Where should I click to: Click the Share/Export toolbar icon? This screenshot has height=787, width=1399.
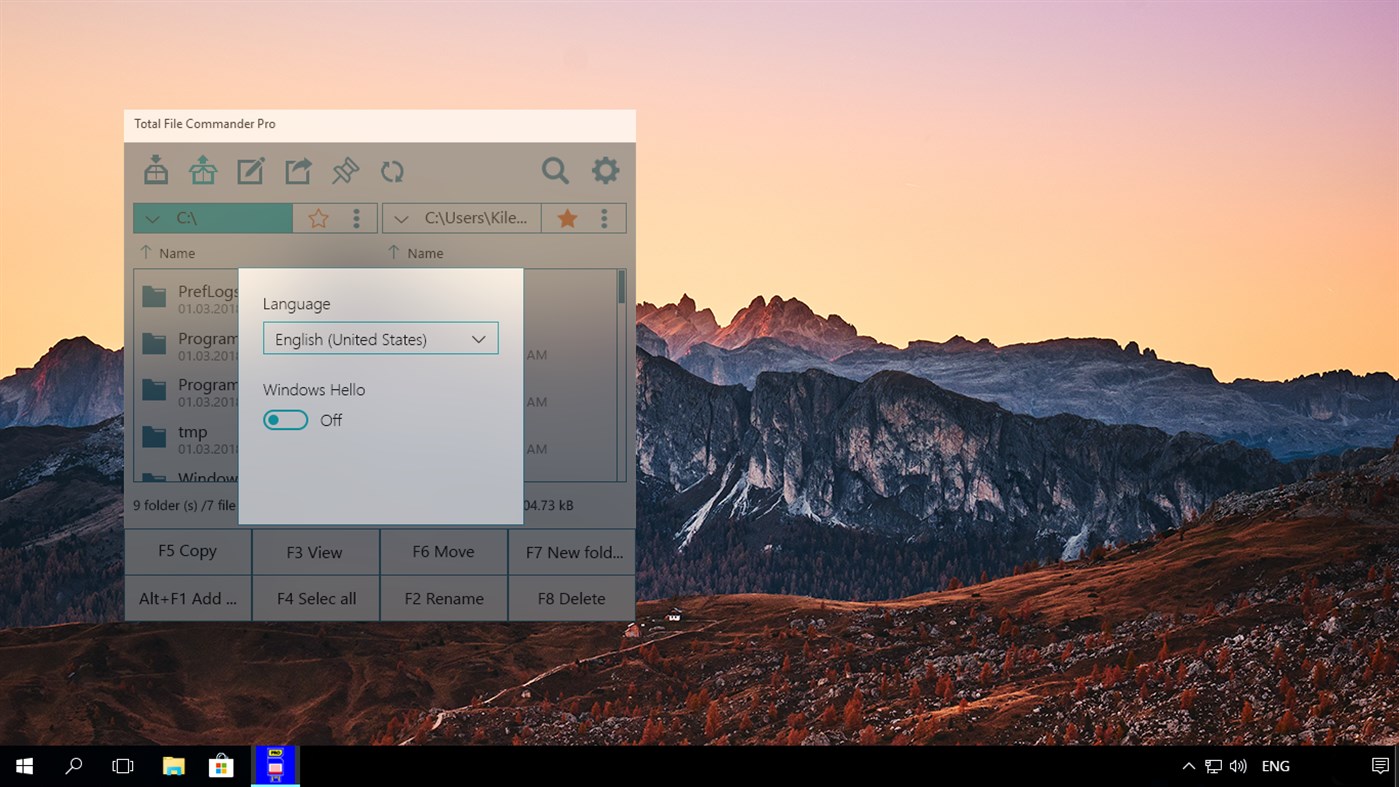[297, 170]
